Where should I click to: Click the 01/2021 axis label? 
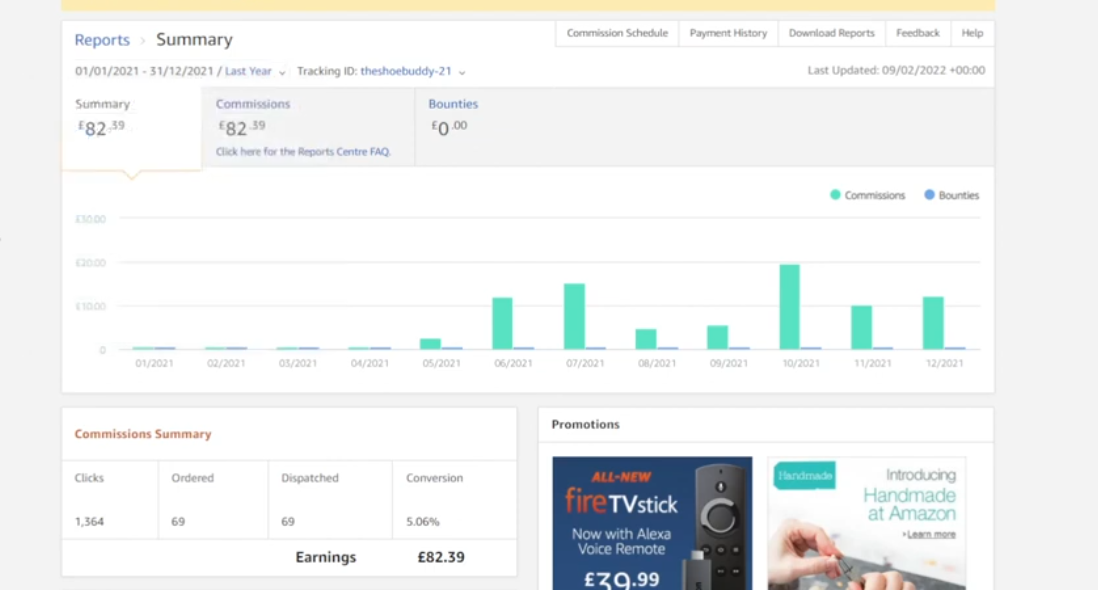pyautogui.click(x=154, y=363)
